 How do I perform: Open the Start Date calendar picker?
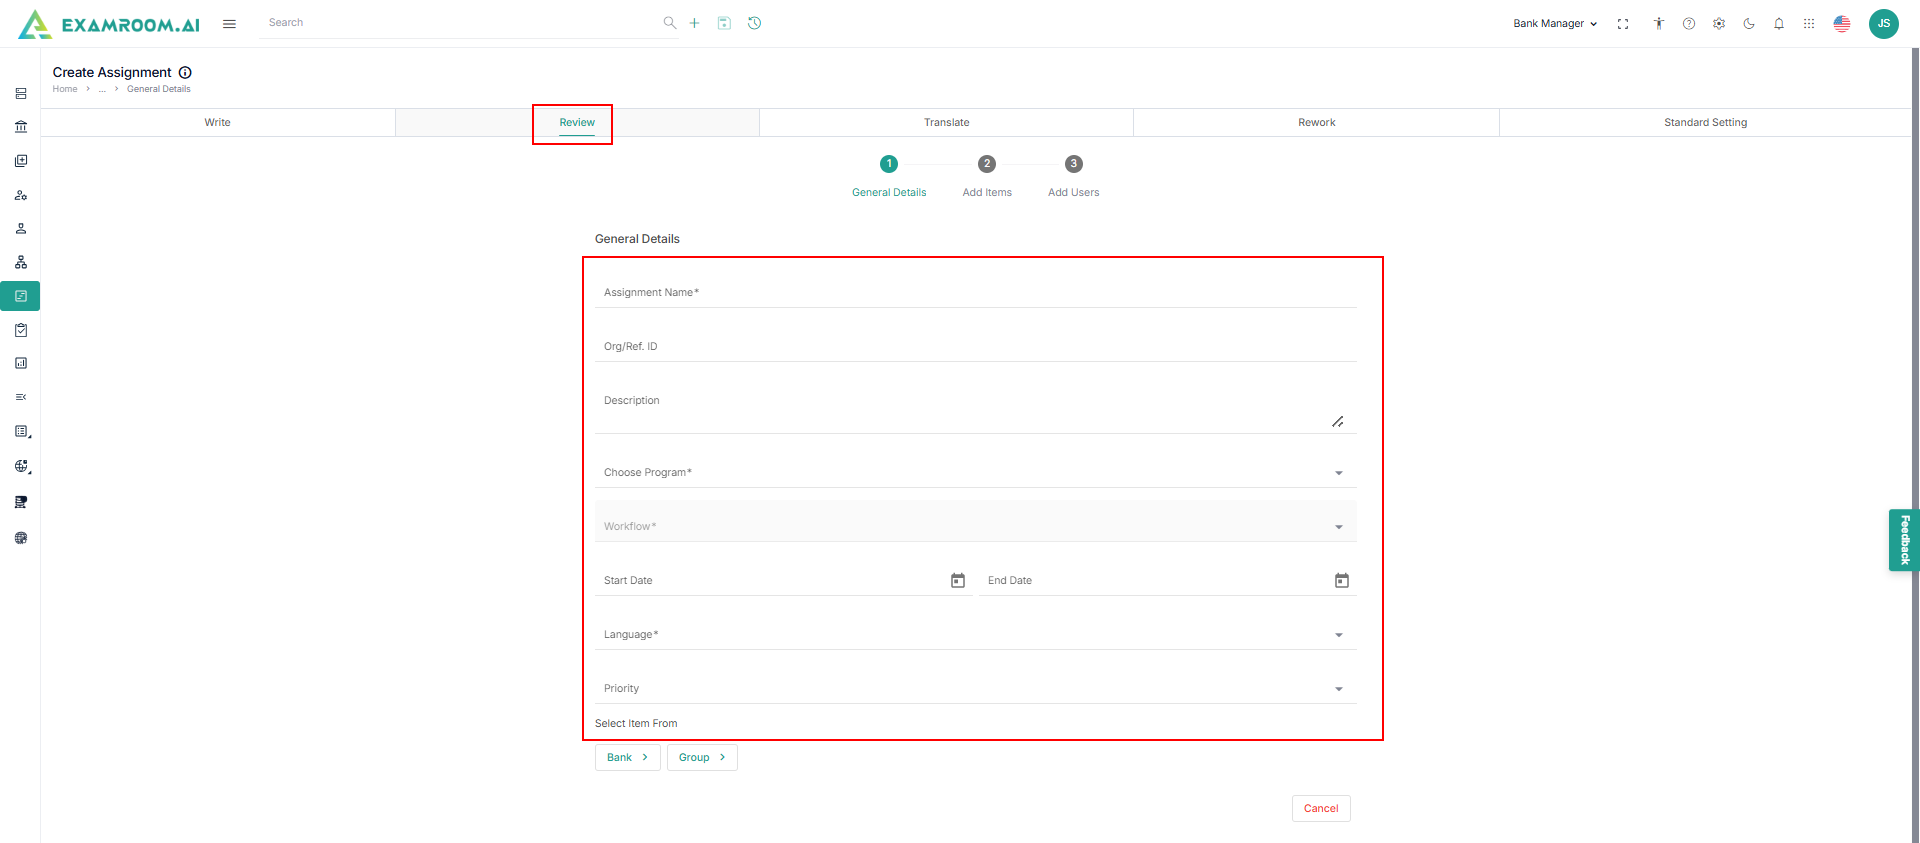click(958, 580)
